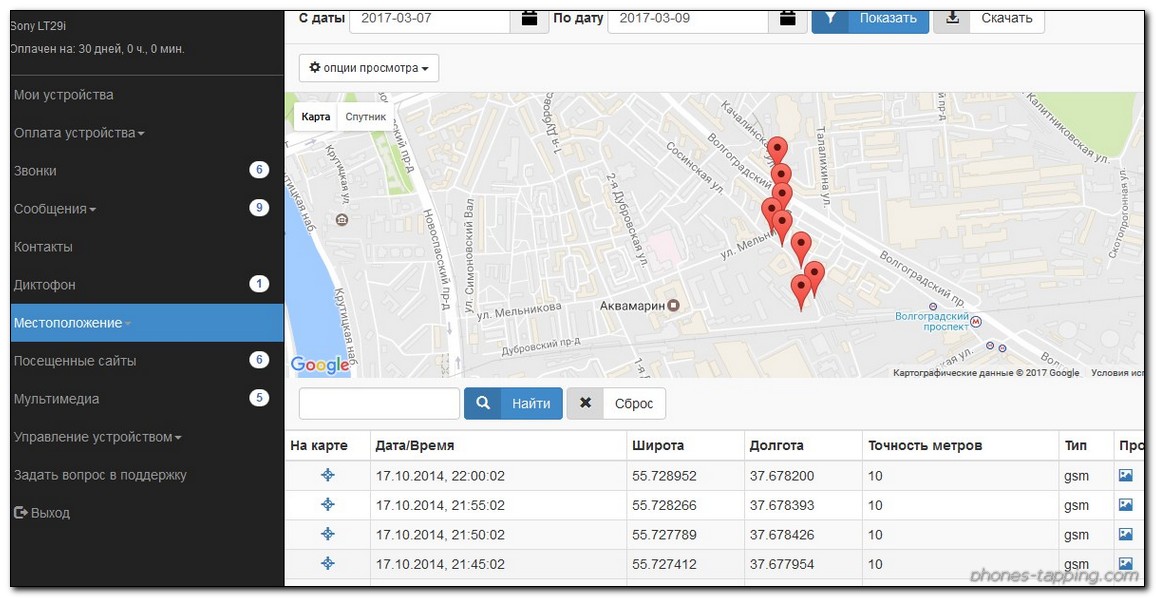The height and width of the screenshot is (598, 1156).
Task: Click the Найти search button
Action: 513,403
